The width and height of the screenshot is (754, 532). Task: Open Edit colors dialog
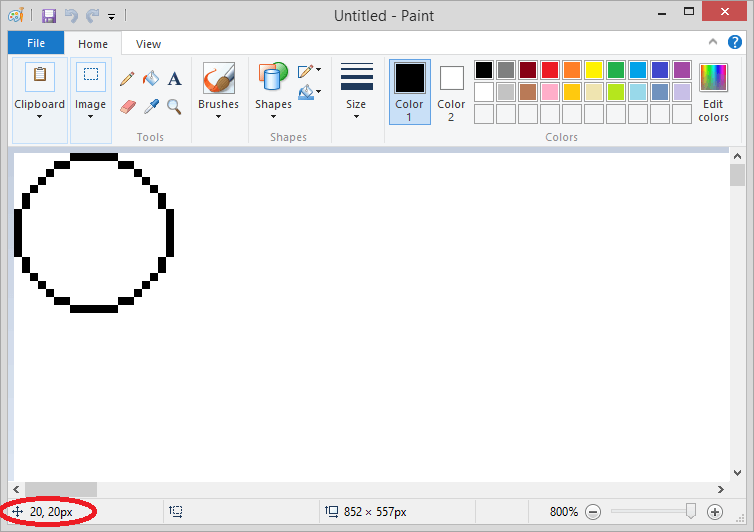(x=713, y=93)
